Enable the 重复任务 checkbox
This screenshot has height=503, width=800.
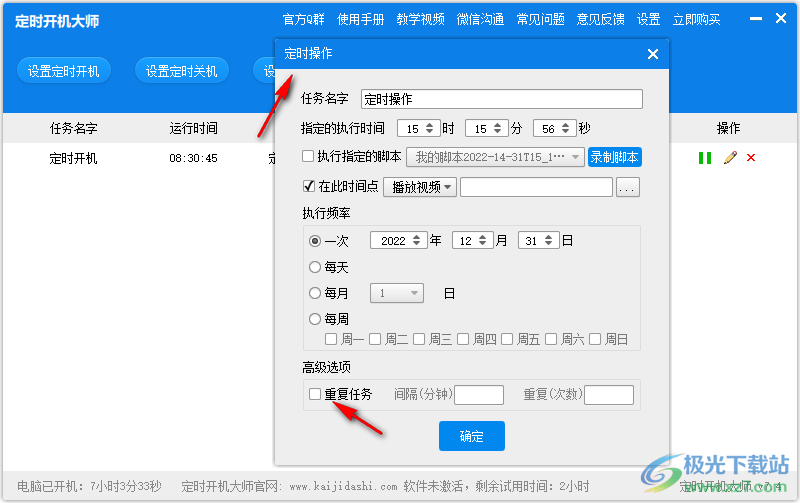[x=315, y=394]
